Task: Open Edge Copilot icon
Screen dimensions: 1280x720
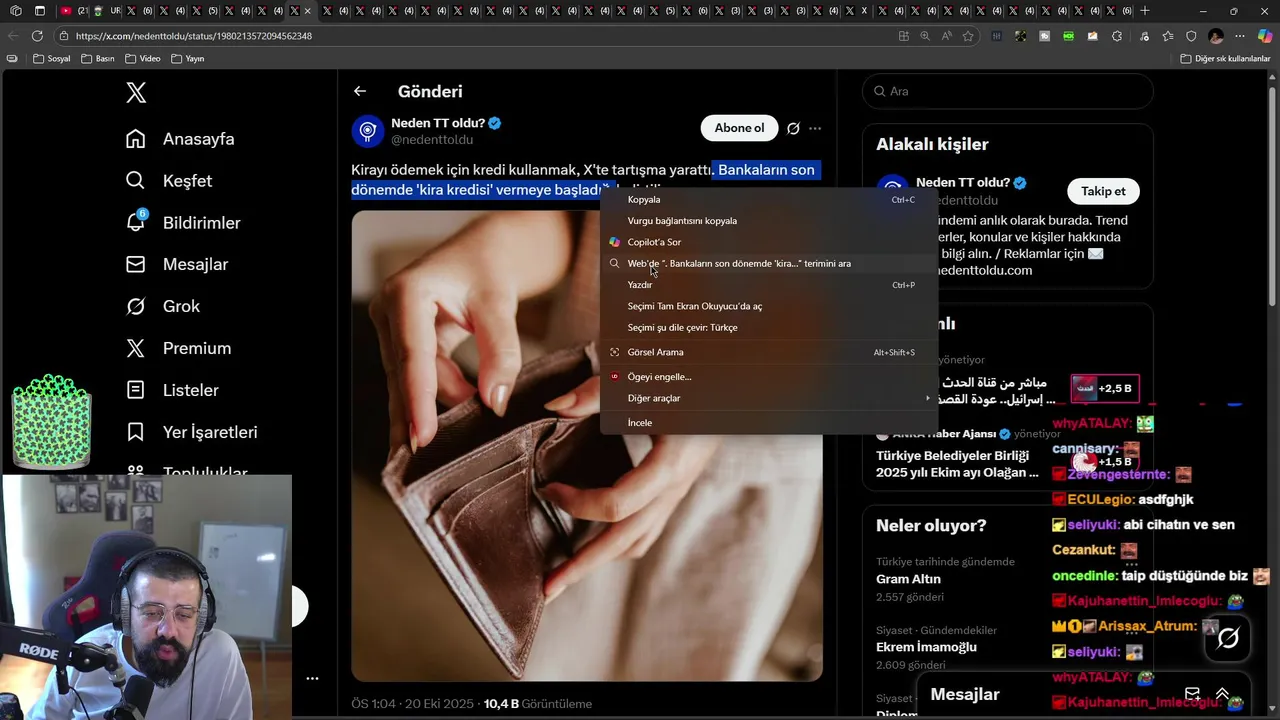Action: [x=1264, y=36]
